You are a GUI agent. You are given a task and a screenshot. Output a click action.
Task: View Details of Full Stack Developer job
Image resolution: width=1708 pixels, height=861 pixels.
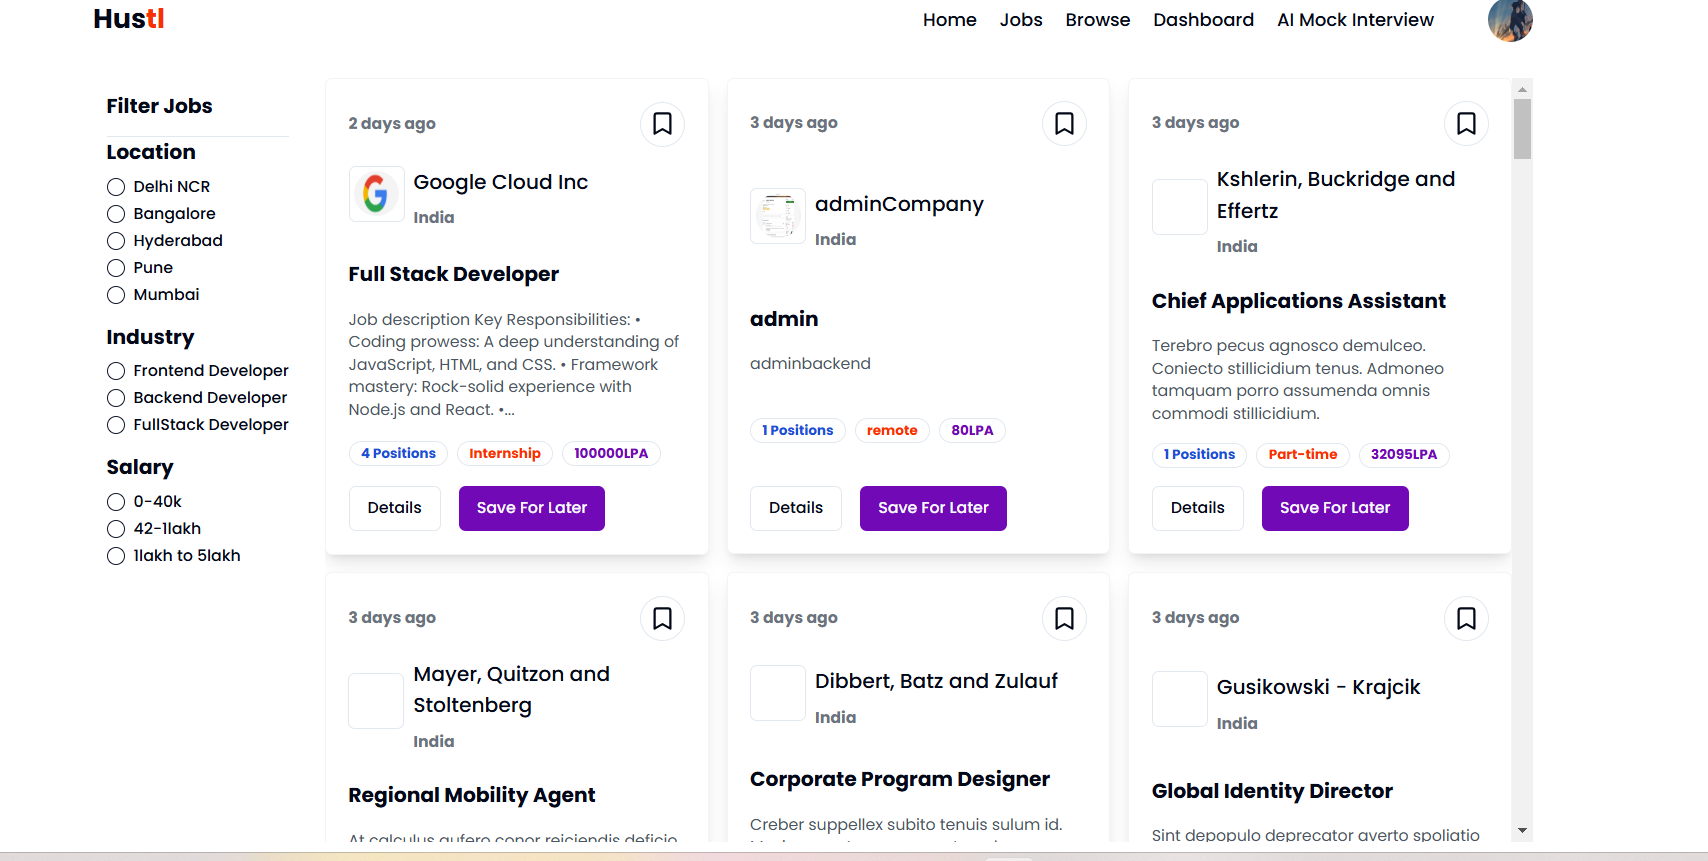point(394,508)
